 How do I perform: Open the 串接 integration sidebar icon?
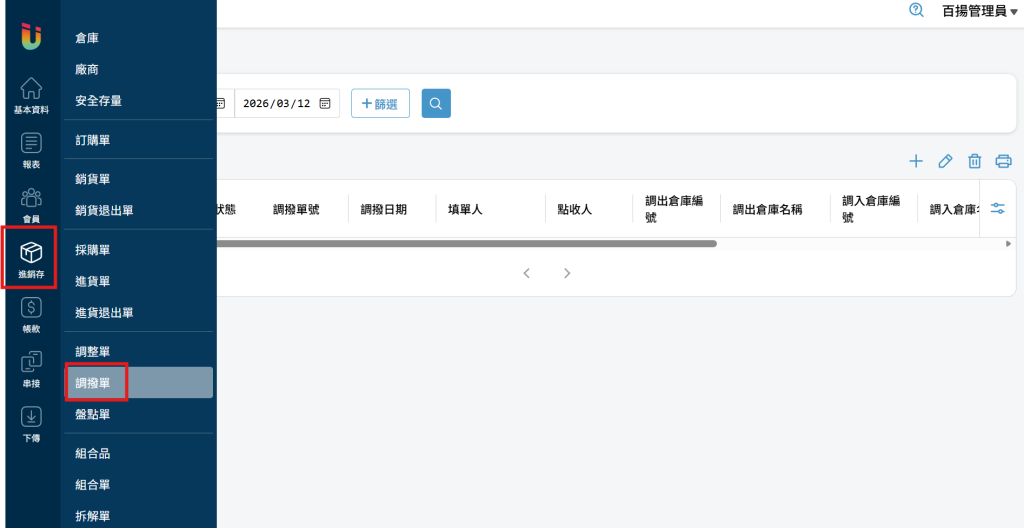31,364
